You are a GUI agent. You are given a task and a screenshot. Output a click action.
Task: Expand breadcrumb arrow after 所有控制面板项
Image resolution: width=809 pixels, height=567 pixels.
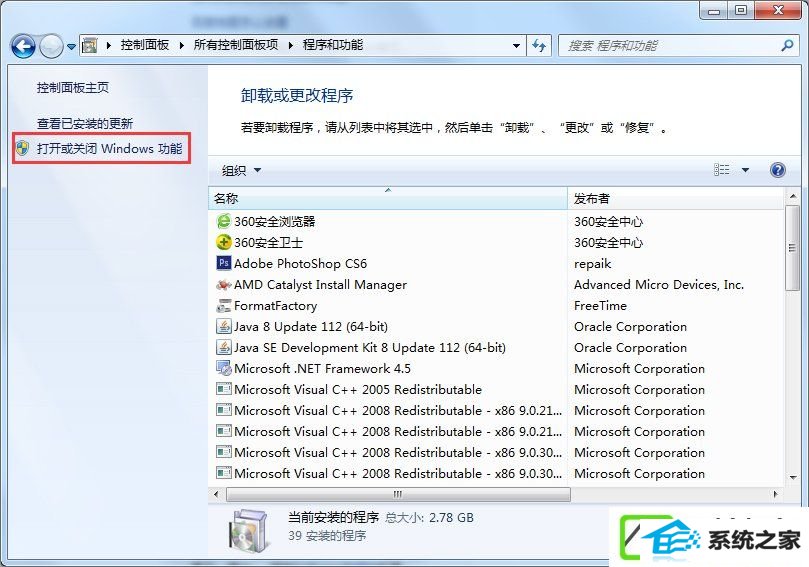click(x=290, y=45)
